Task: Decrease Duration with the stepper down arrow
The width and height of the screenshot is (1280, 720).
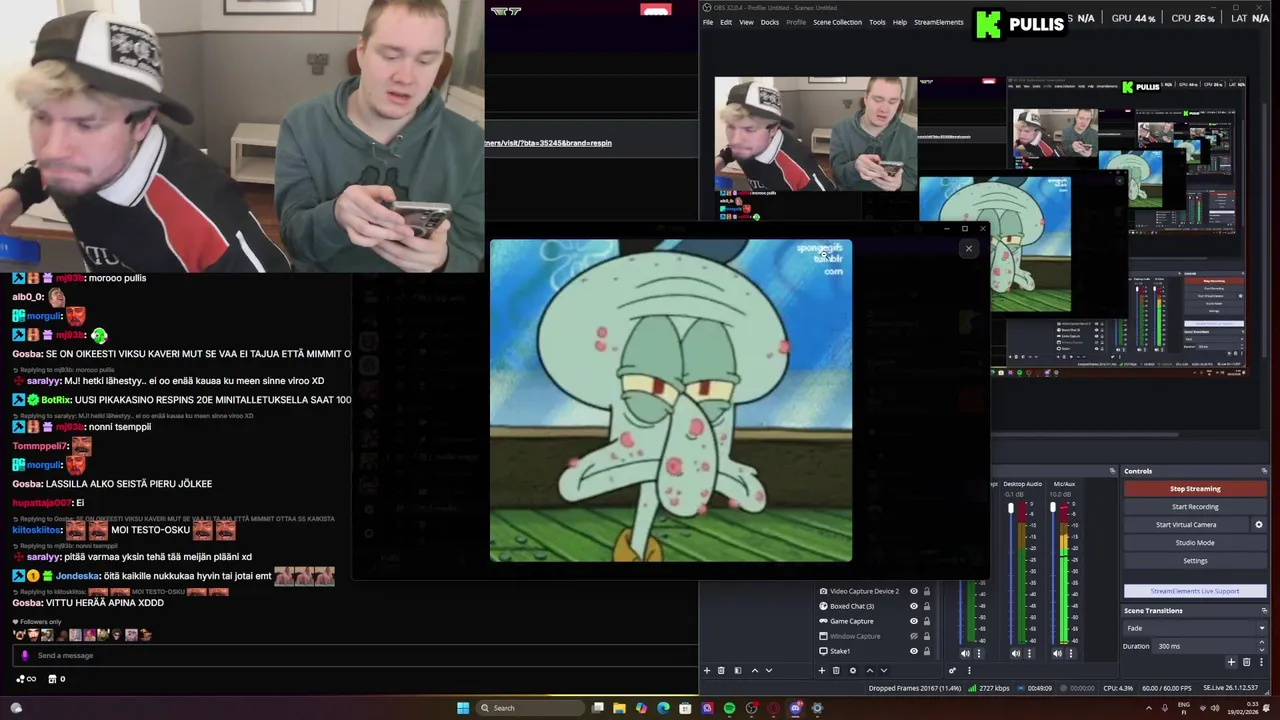Action: coord(1262,650)
